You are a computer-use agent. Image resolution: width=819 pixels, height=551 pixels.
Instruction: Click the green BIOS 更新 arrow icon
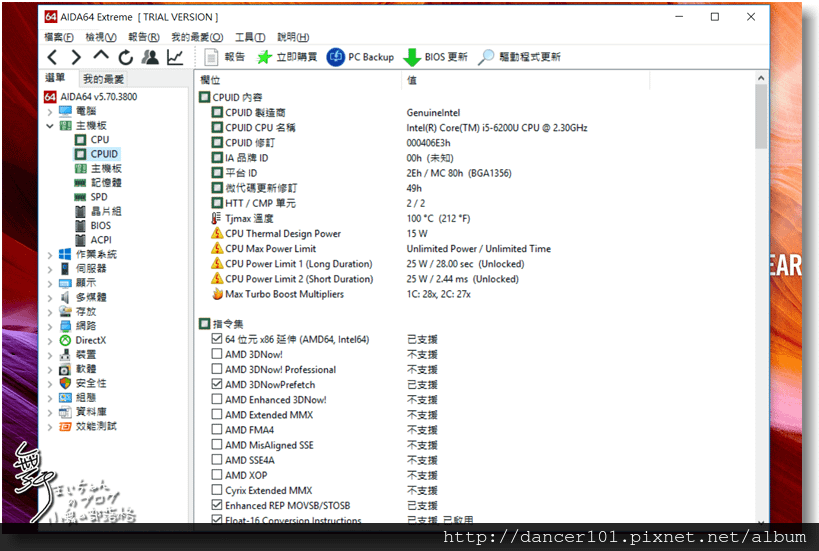pyautogui.click(x=412, y=57)
